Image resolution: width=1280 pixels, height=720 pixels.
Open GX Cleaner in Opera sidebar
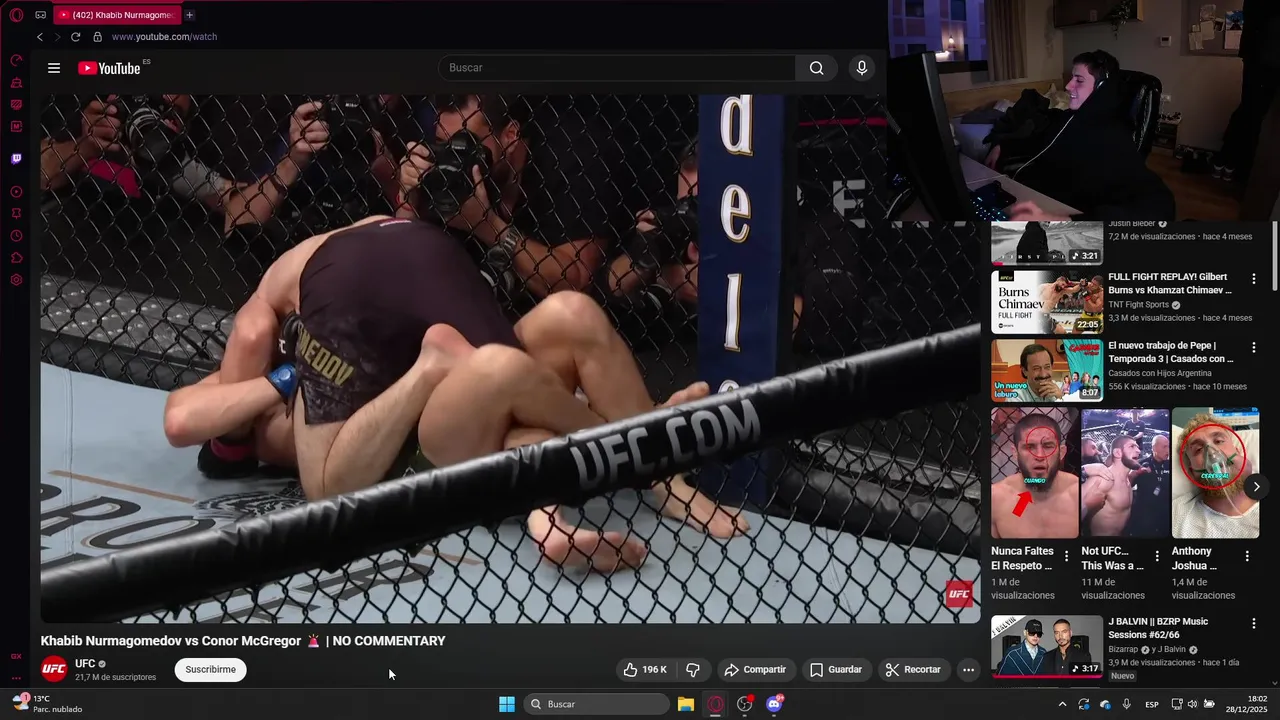point(16,83)
